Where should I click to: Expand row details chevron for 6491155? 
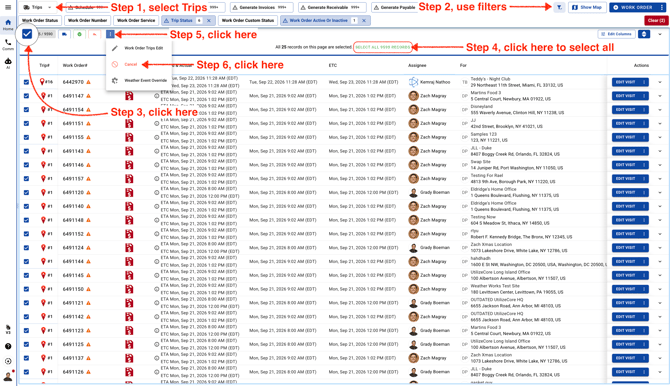(660, 137)
